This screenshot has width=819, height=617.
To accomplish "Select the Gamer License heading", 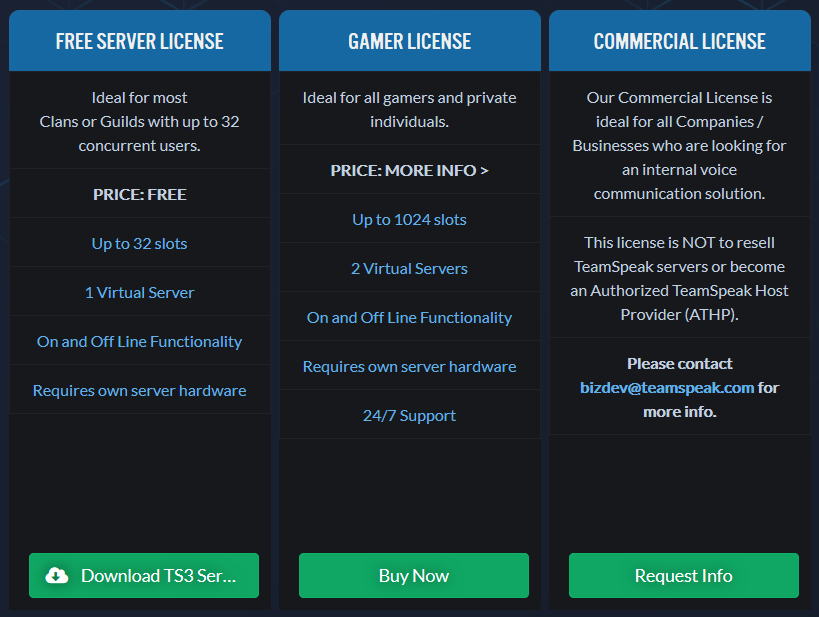I will (410, 41).
